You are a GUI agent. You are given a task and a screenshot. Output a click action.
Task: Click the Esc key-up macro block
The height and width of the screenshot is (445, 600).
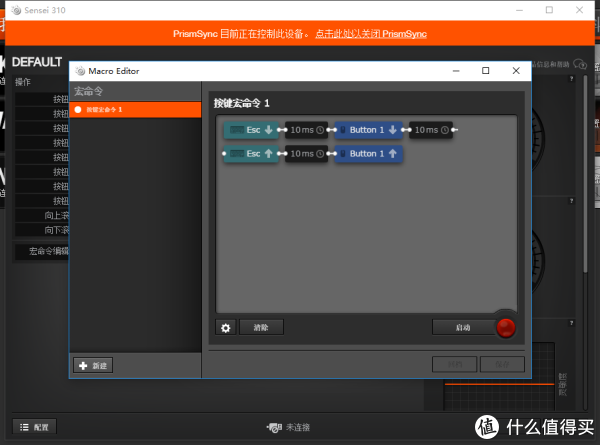click(251, 154)
